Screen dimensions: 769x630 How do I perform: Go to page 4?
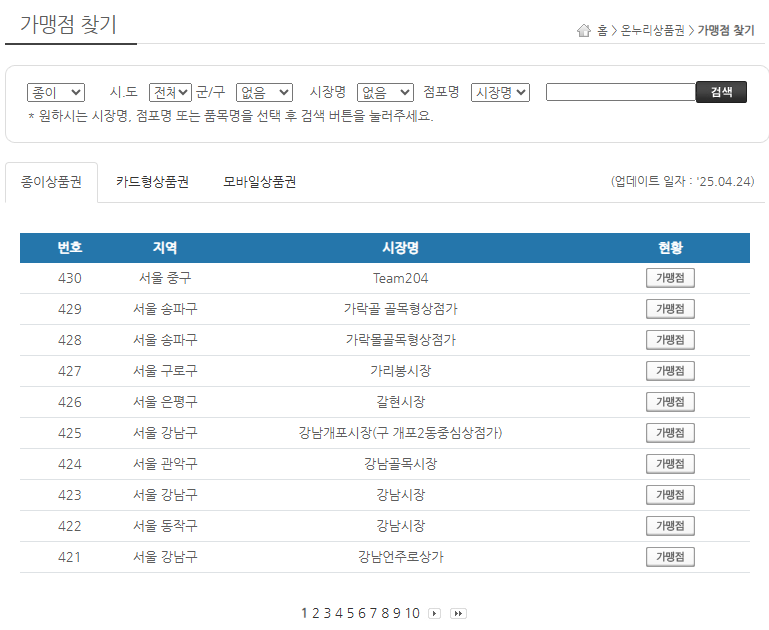tap(338, 613)
